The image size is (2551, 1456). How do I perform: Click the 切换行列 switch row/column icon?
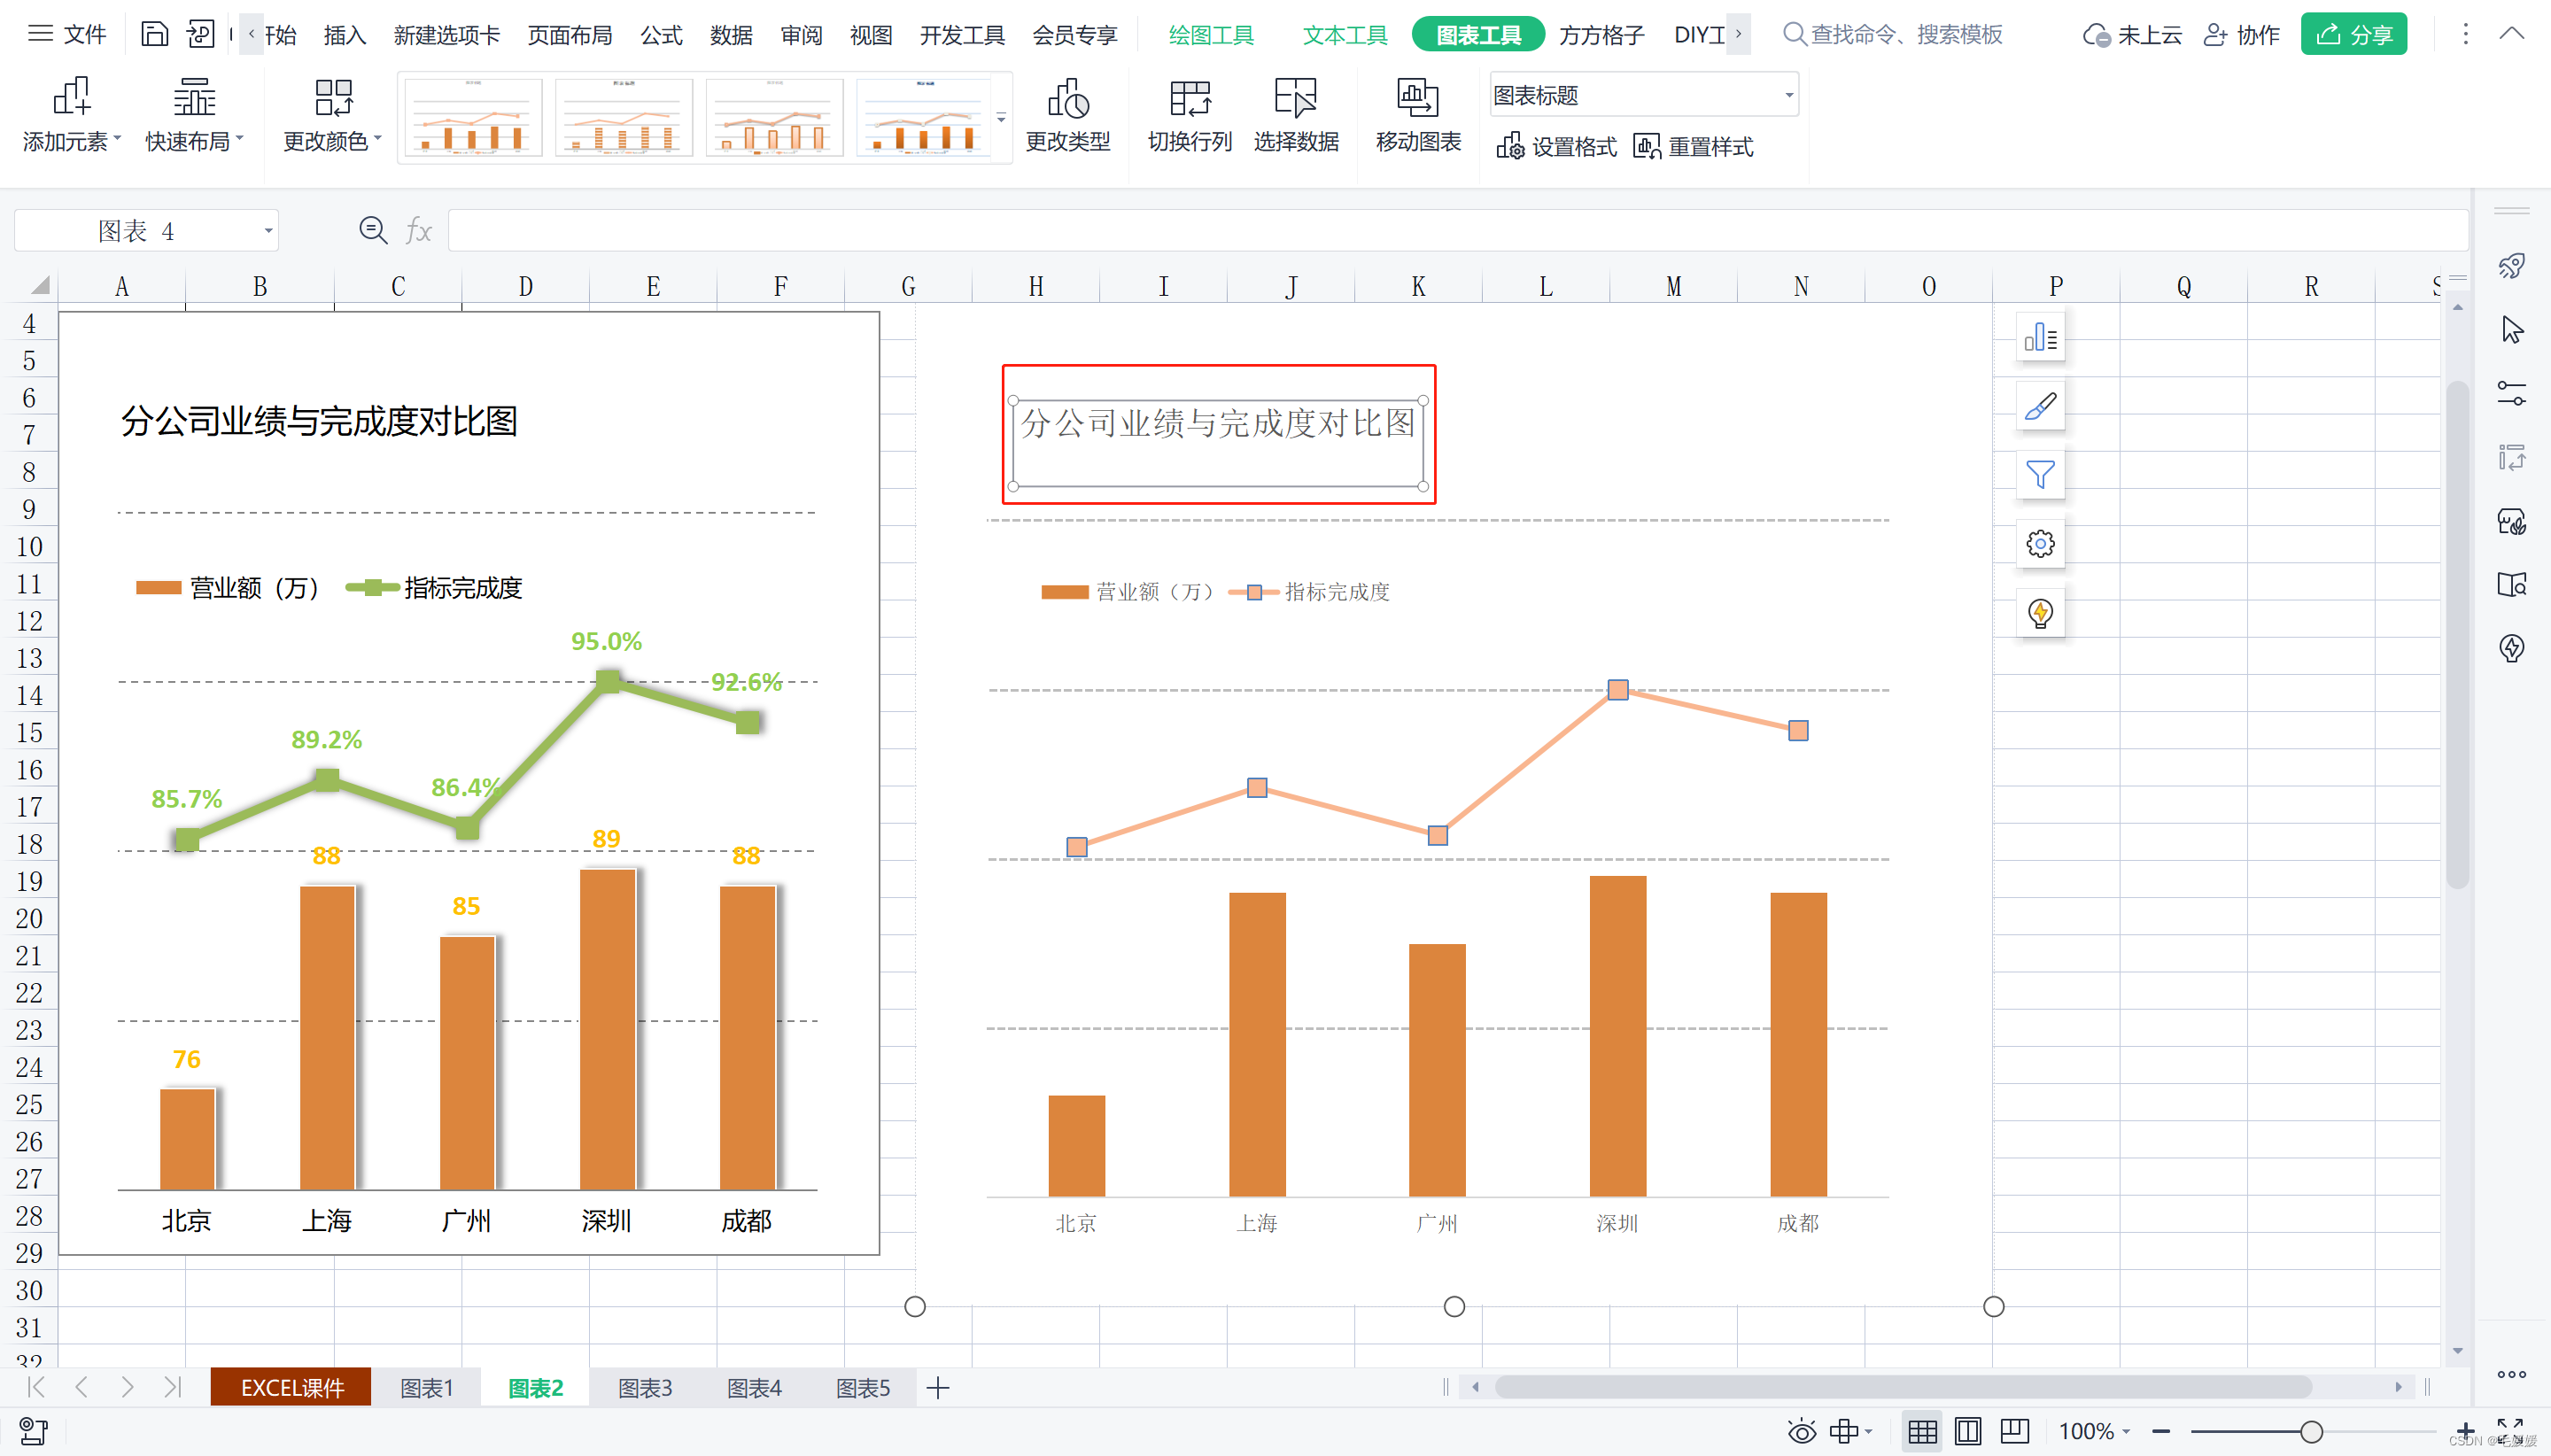pyautogui.click(x=1189, y=115)
